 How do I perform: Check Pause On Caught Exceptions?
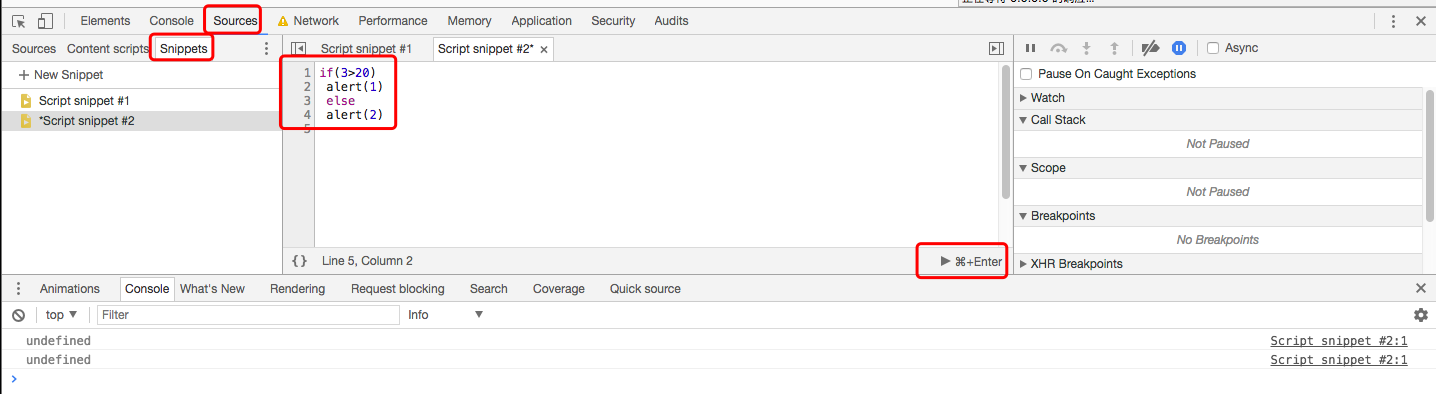tap(1025, 74)
